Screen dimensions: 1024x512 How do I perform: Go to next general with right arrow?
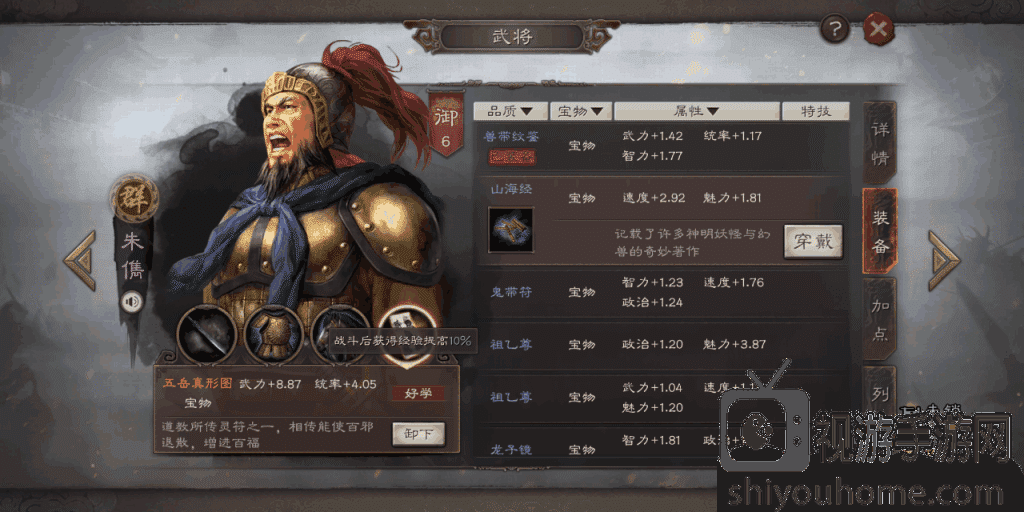click(x=944, y=260)
